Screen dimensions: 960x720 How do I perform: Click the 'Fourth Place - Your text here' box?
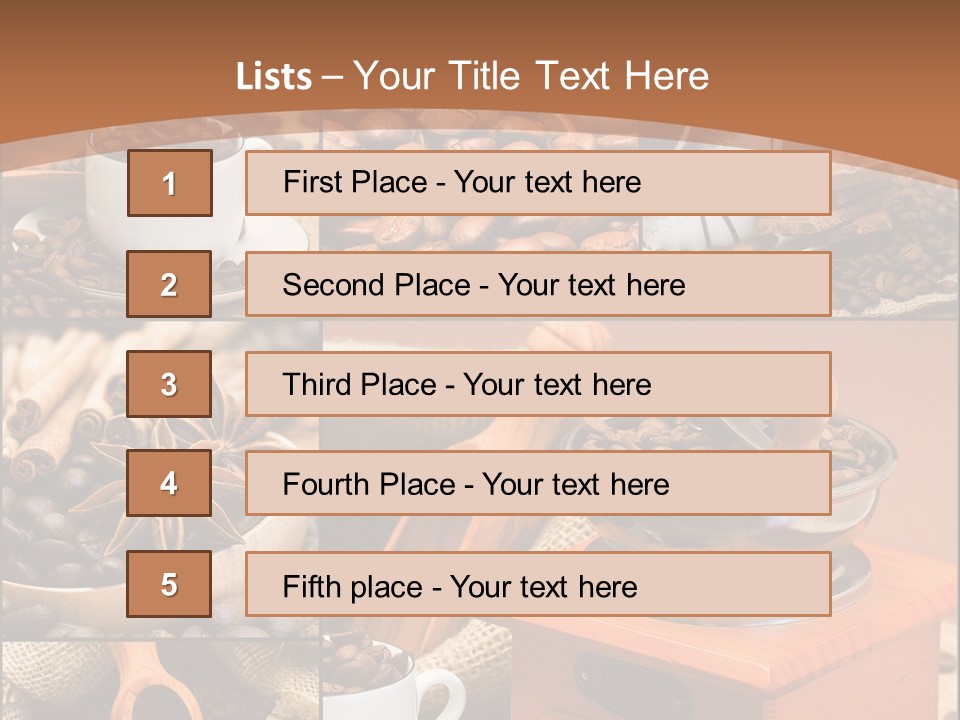click(538, 483)
